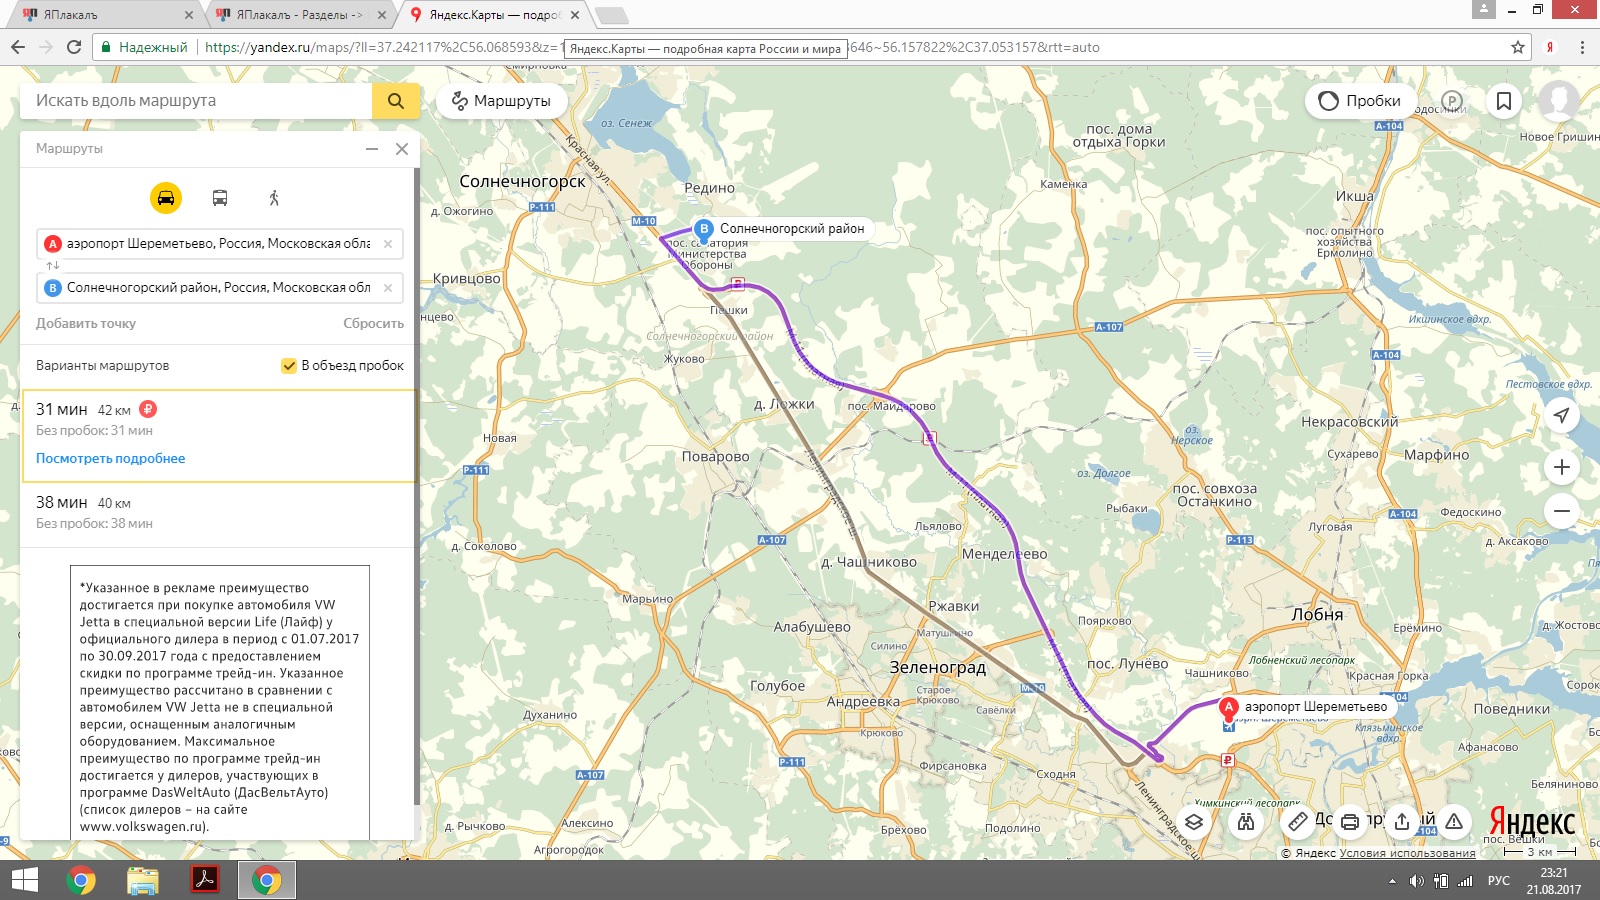Screen dimensions: 1600x900
Task: Close the first ЯПлакалъ tab
Action: pos(189,15)
